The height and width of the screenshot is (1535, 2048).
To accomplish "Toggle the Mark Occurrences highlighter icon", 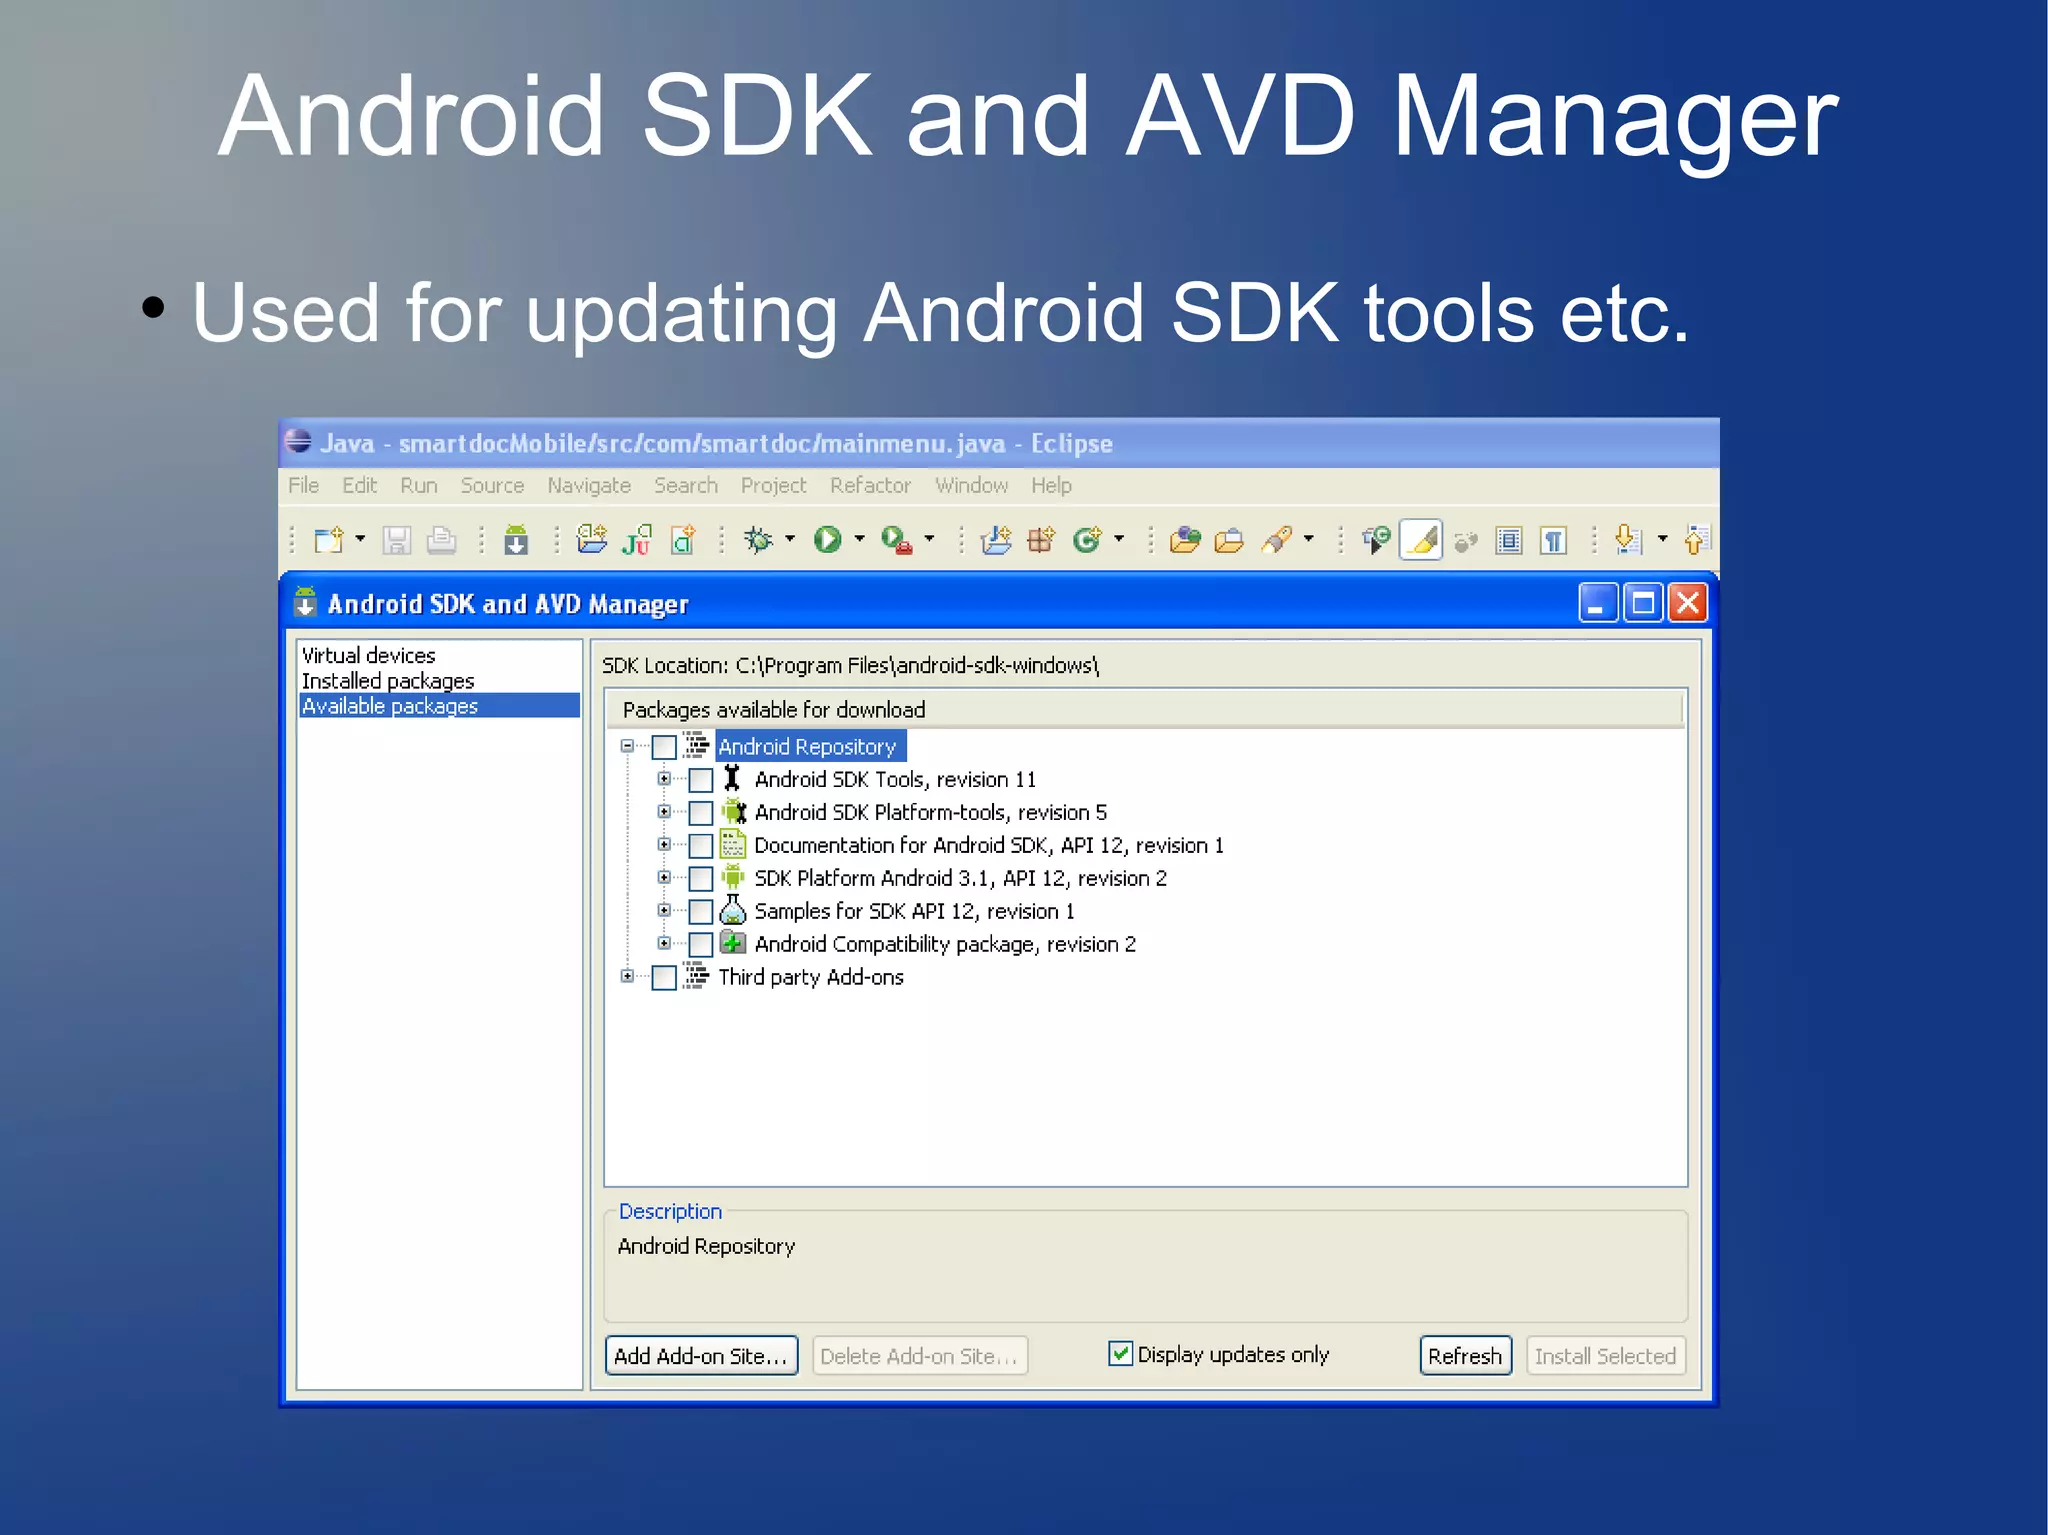I will click(1421, 541).
